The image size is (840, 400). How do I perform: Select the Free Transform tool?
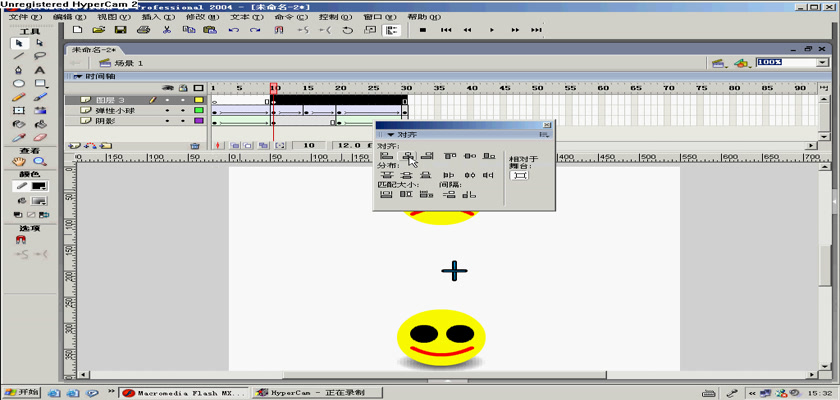(x=19, y=111)
